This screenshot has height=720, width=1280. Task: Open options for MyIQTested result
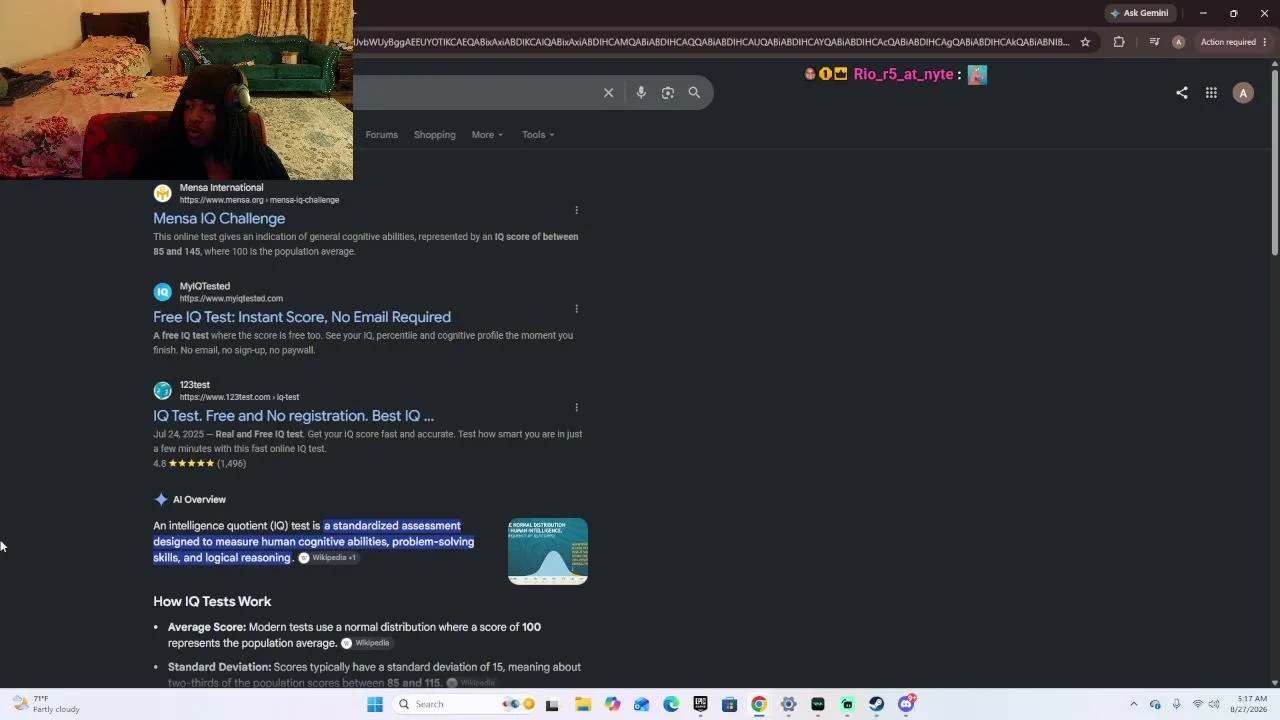[x=576, y=309]
